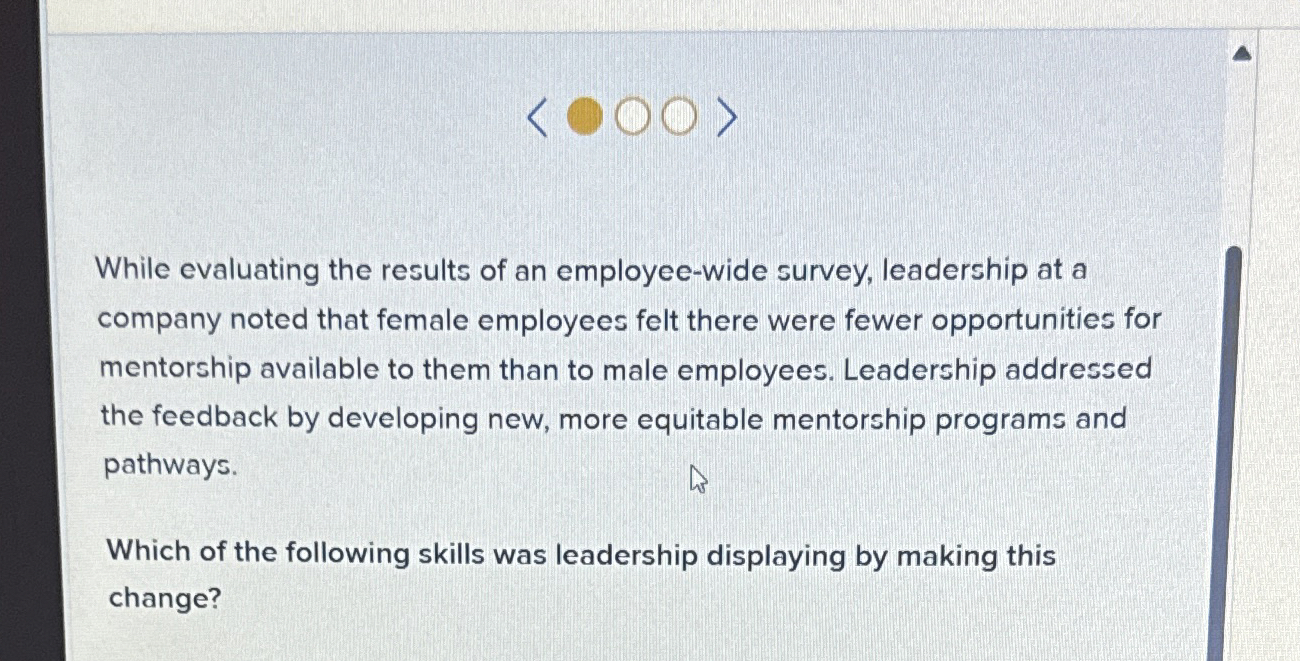Click the forward arrow beside the progress dots
This screenshot has width=1300, height=661.
pyautogui.click(x=727, y=117)
